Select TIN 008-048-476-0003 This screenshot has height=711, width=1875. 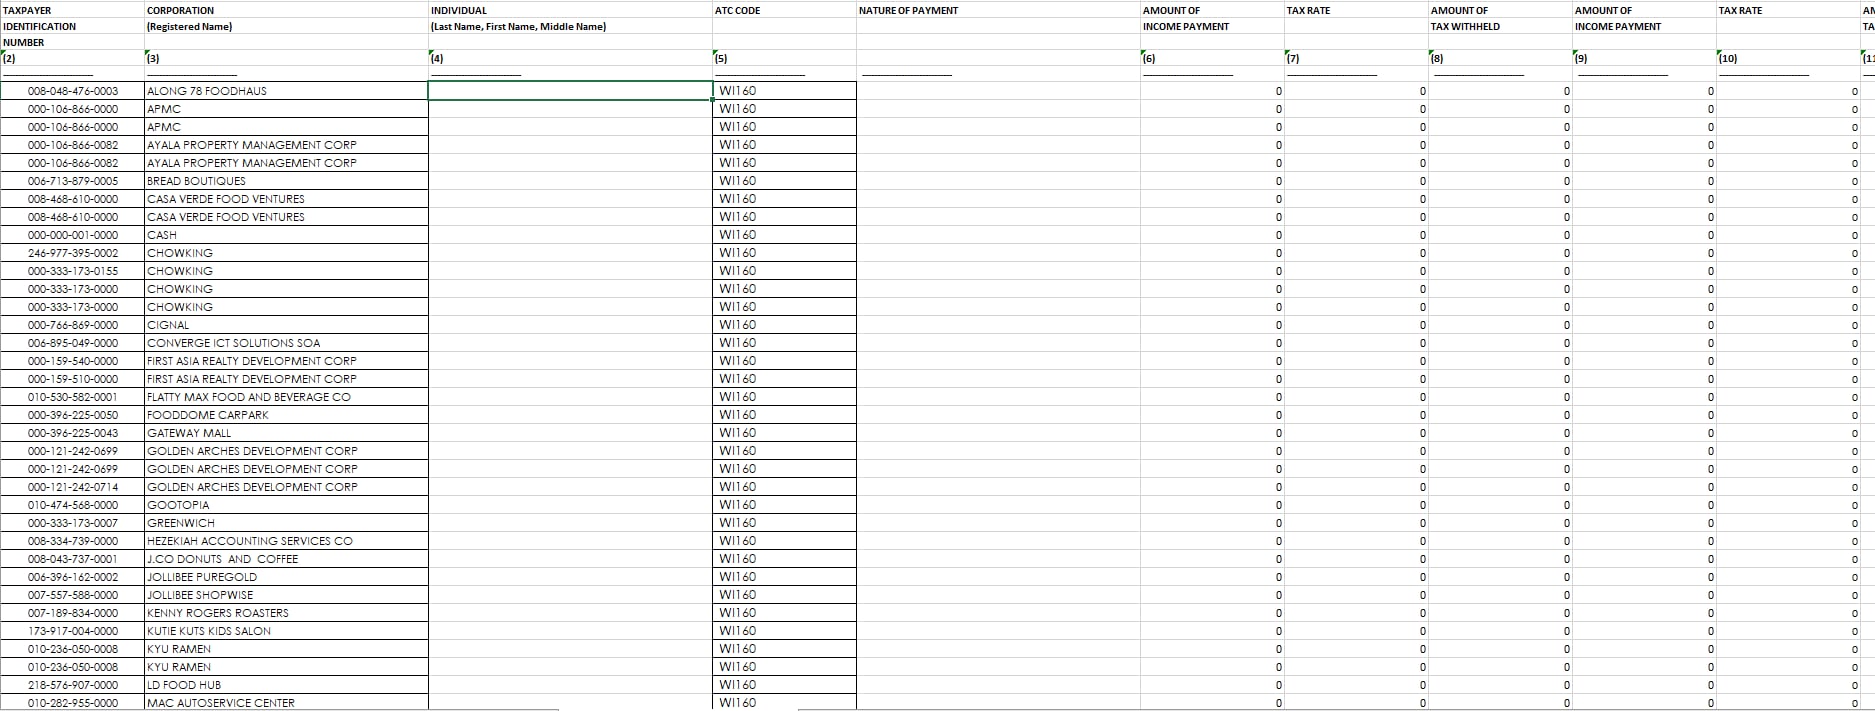click(x=73, y=91)
